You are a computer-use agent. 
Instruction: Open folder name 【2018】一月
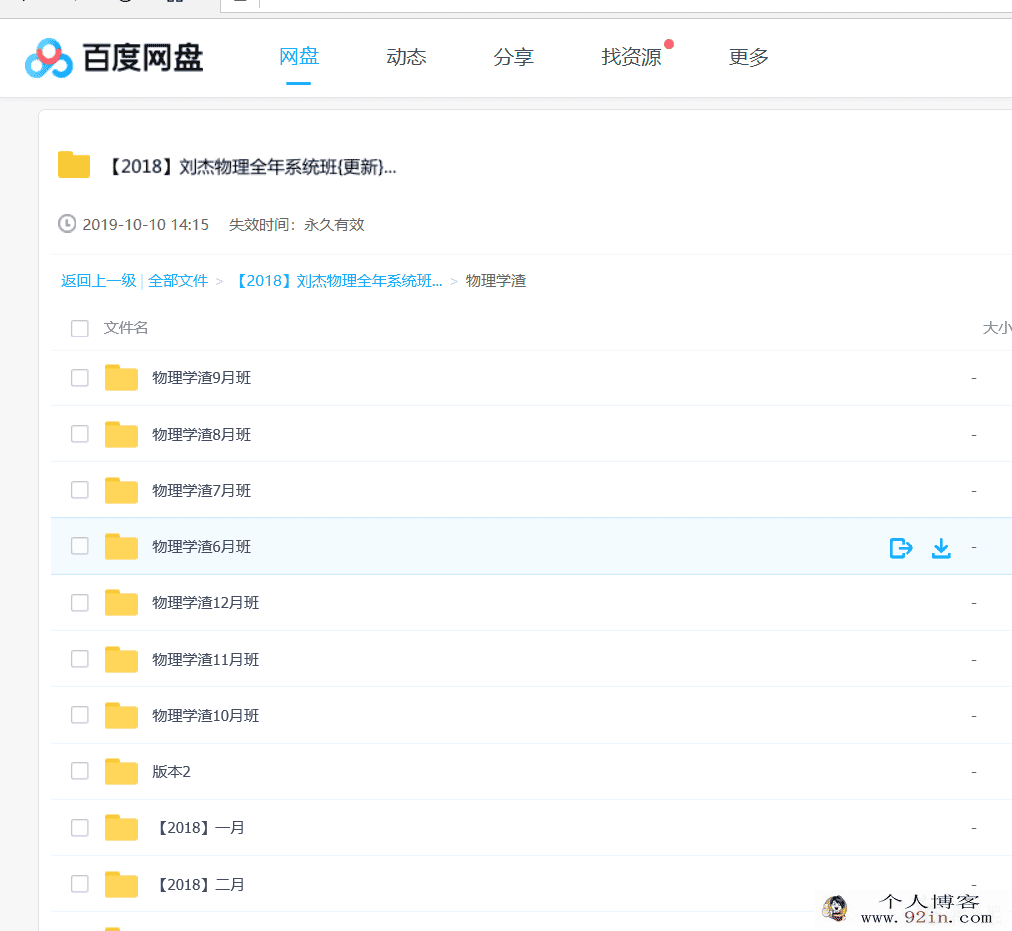click(199, 828)
